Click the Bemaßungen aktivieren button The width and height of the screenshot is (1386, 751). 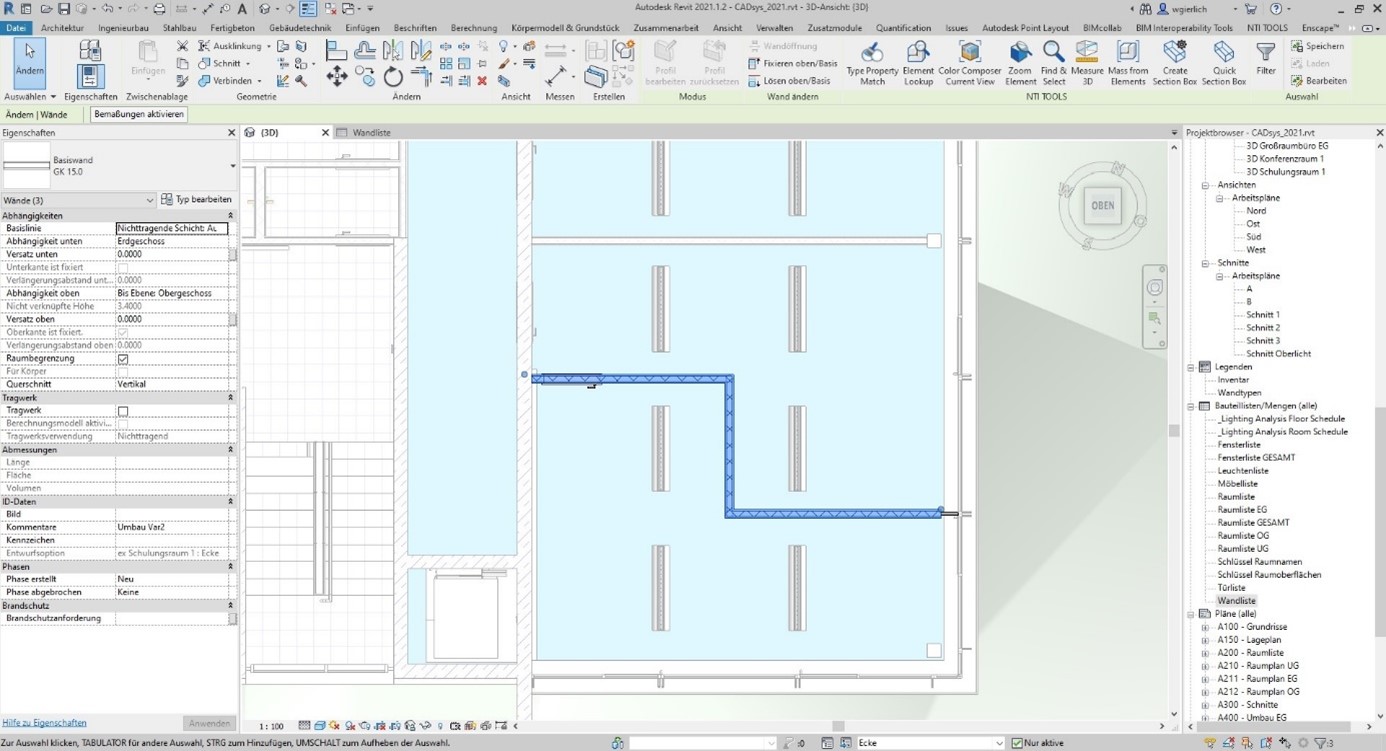(x=139, y=114)
